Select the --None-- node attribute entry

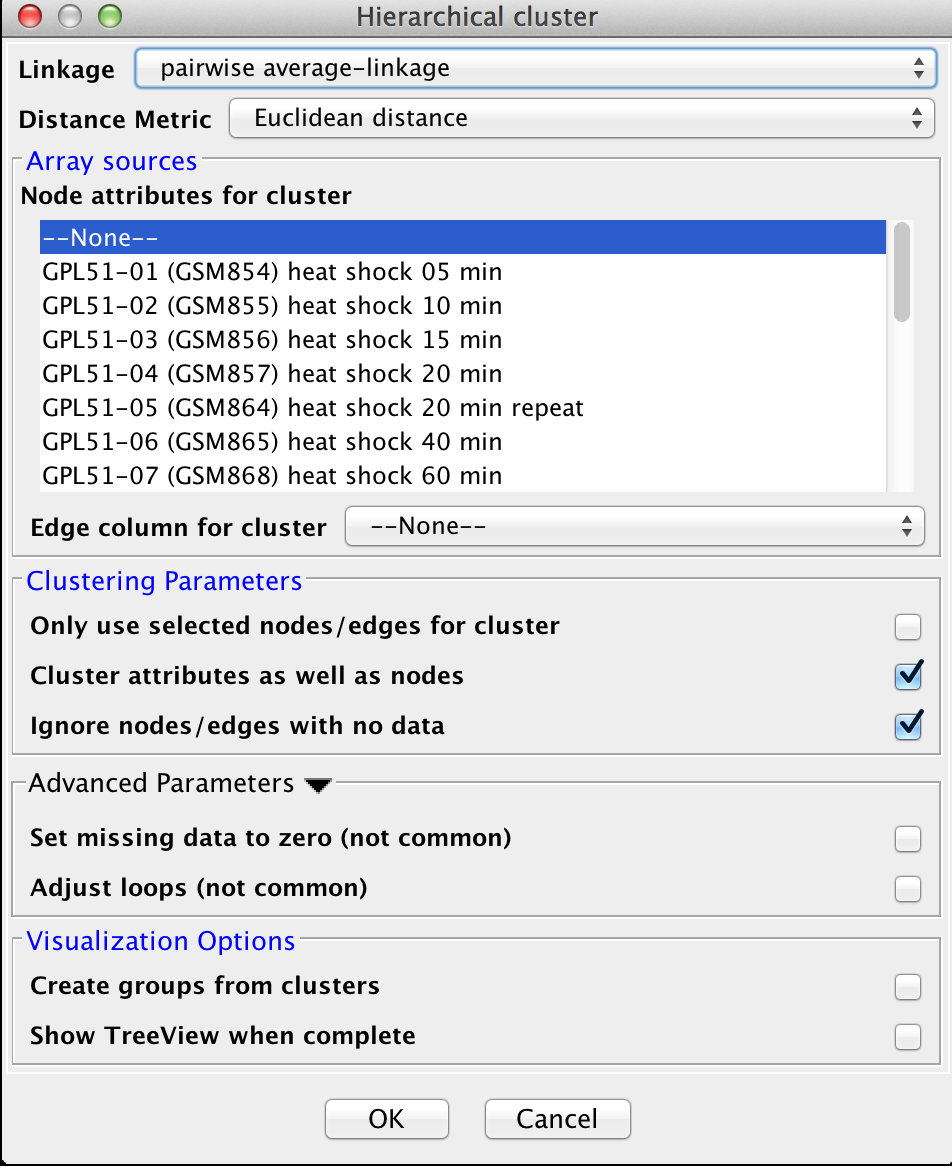point(463,237)
